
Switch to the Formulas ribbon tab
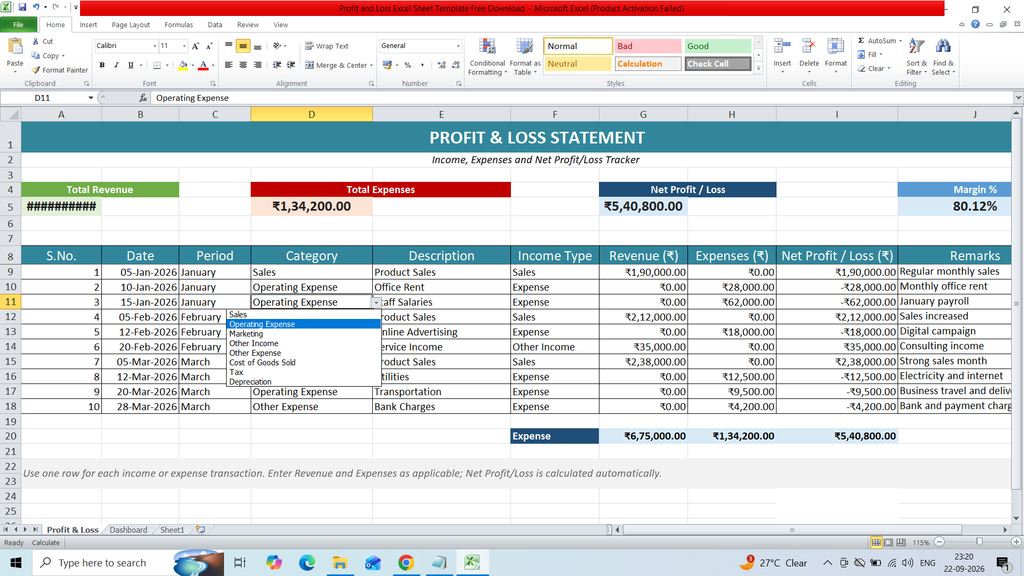click(178, 25)
